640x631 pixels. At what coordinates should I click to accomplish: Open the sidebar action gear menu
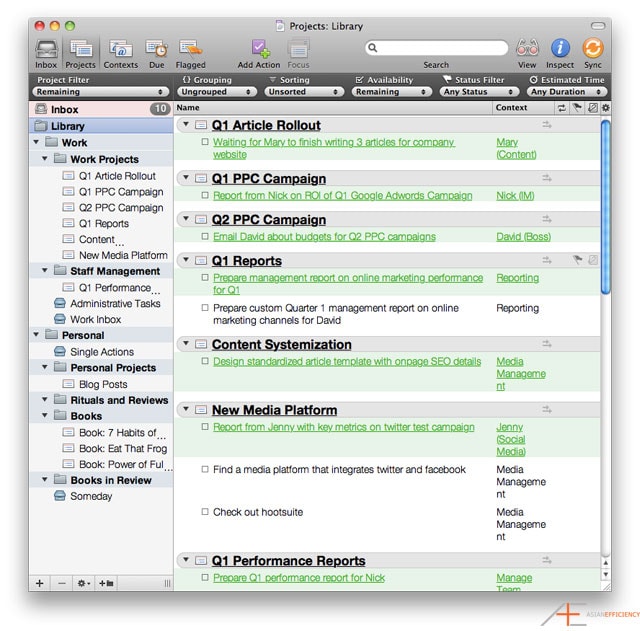[83, 583]
